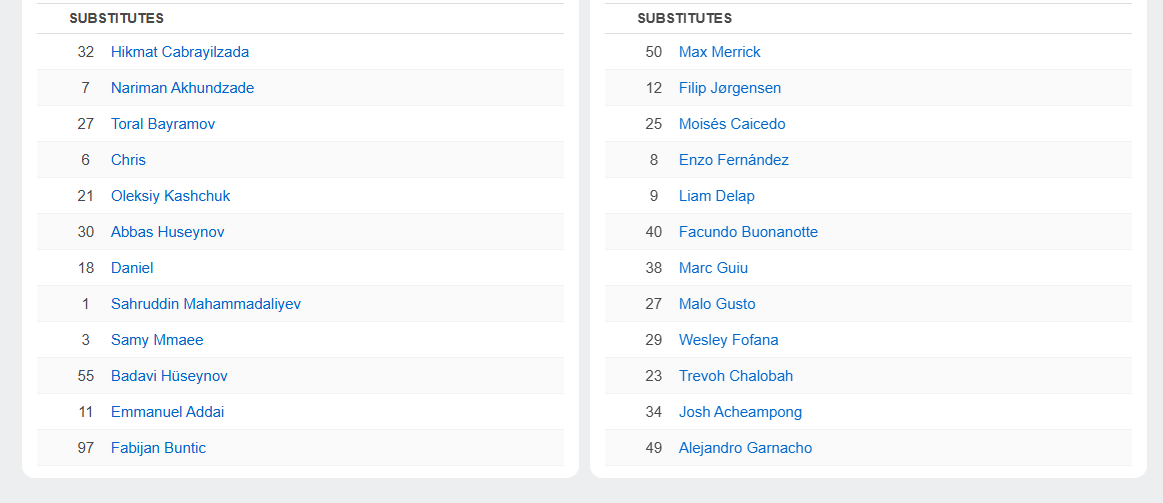
Task: Click the Alejandro Garnacho link
Action: 745,448
